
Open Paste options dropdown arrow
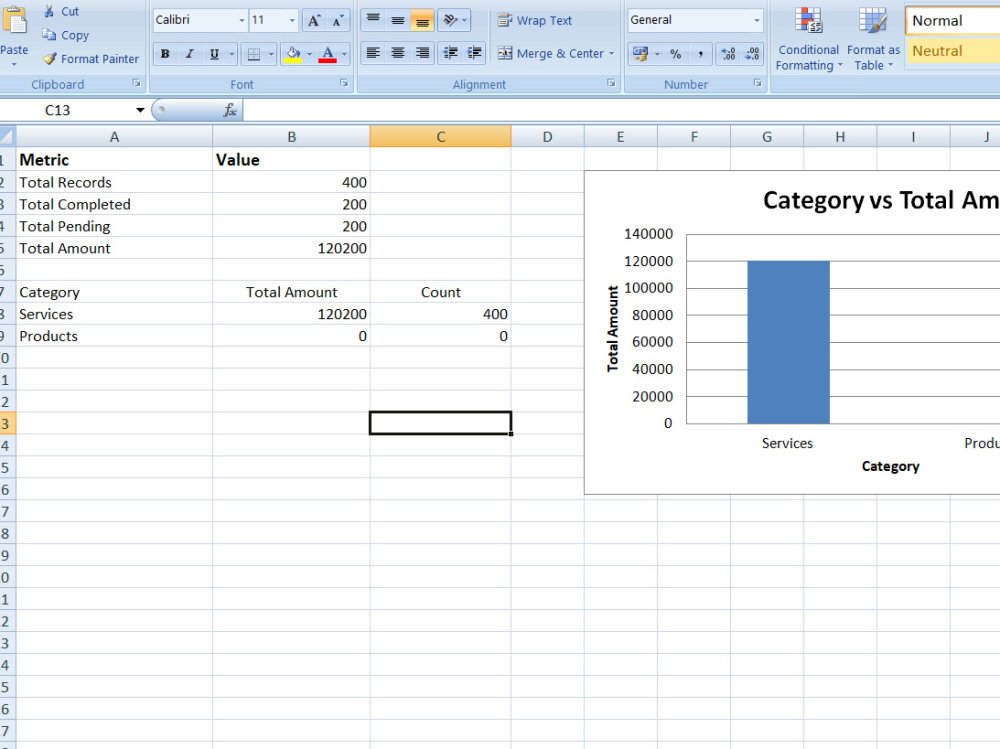(14, 64)
